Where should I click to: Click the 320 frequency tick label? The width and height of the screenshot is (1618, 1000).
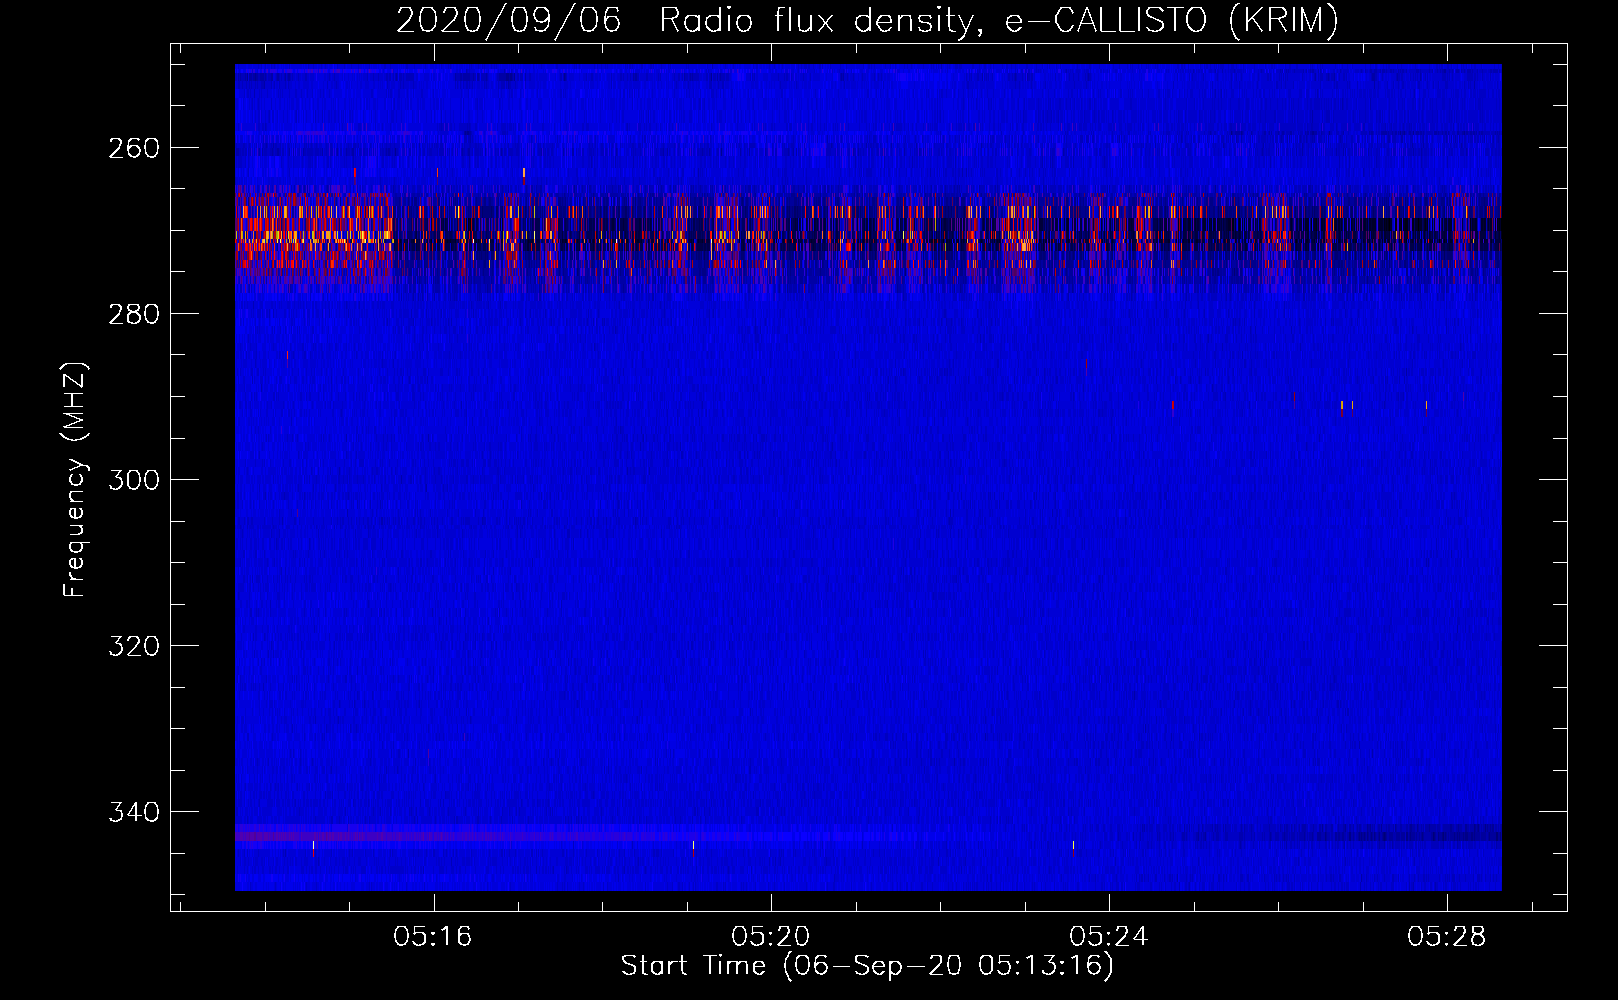pos(134,646)
